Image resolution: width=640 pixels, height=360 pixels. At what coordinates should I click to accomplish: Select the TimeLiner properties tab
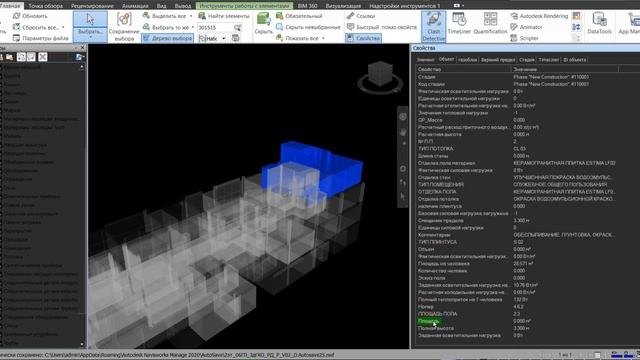(548, 60)
